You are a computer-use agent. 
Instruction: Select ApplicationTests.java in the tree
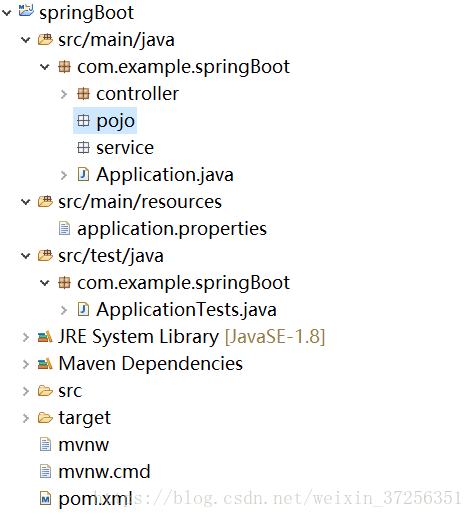pos(186,310)
